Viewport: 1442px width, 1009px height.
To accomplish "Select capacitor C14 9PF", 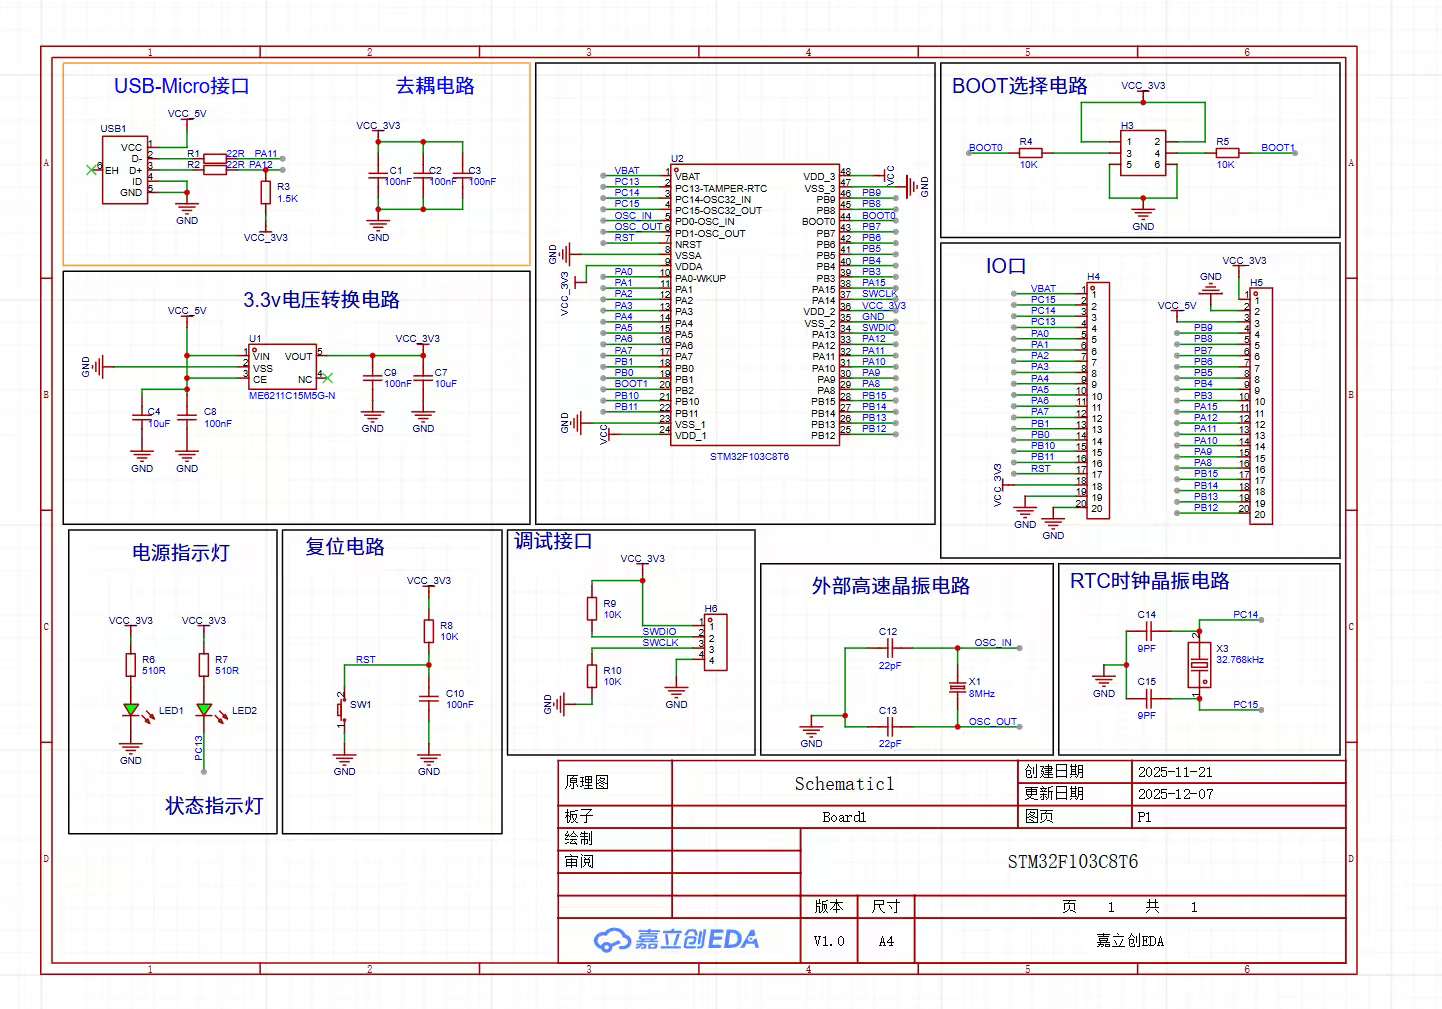I will 1147,632.
